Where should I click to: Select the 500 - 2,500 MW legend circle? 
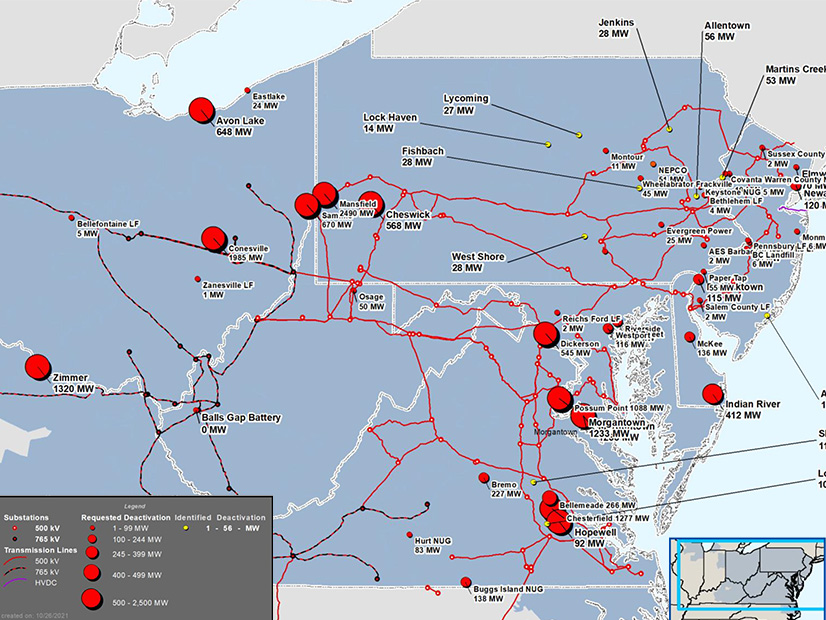point(91,600)
